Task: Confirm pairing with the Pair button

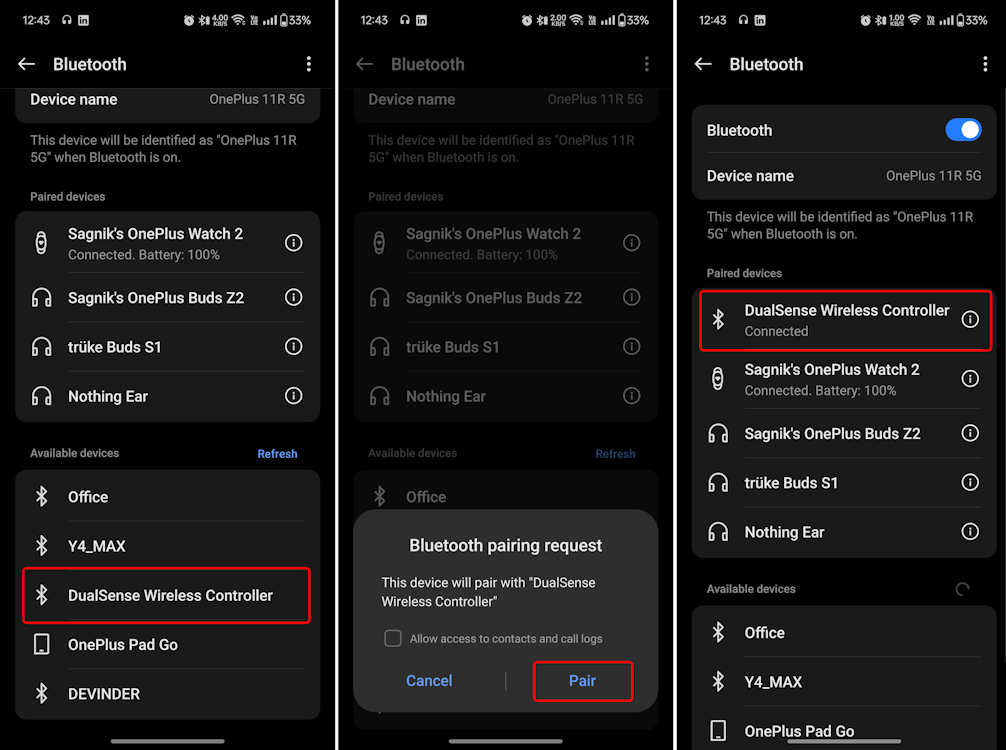Action: pyautogui.click(x=583, y=681)
